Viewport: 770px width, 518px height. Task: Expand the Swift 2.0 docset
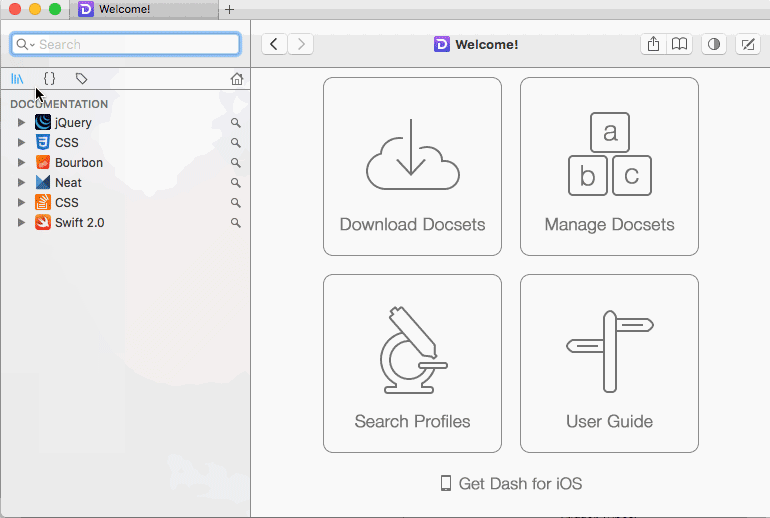pyautogui.click(x=22, y=223)
